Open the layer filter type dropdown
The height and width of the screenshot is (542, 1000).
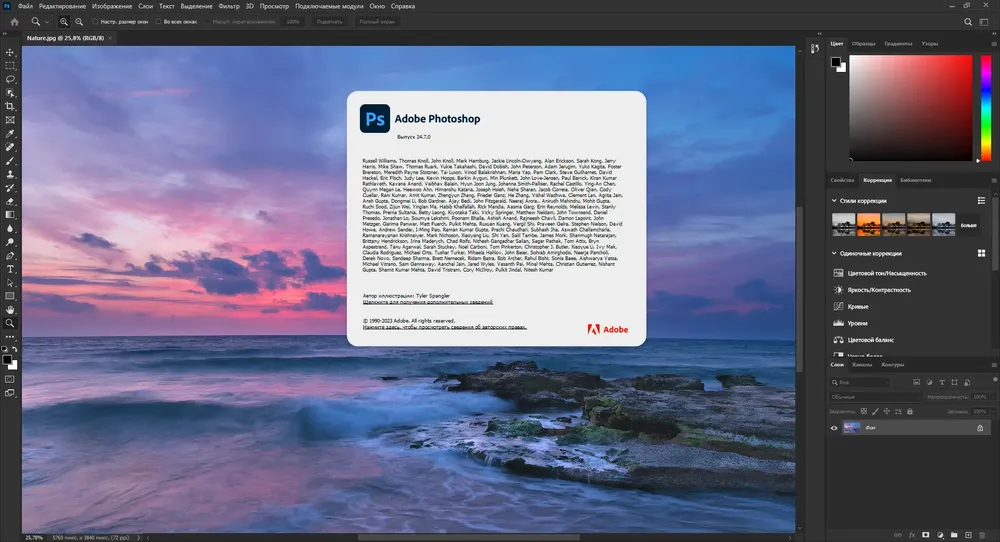tap(860, 382)
